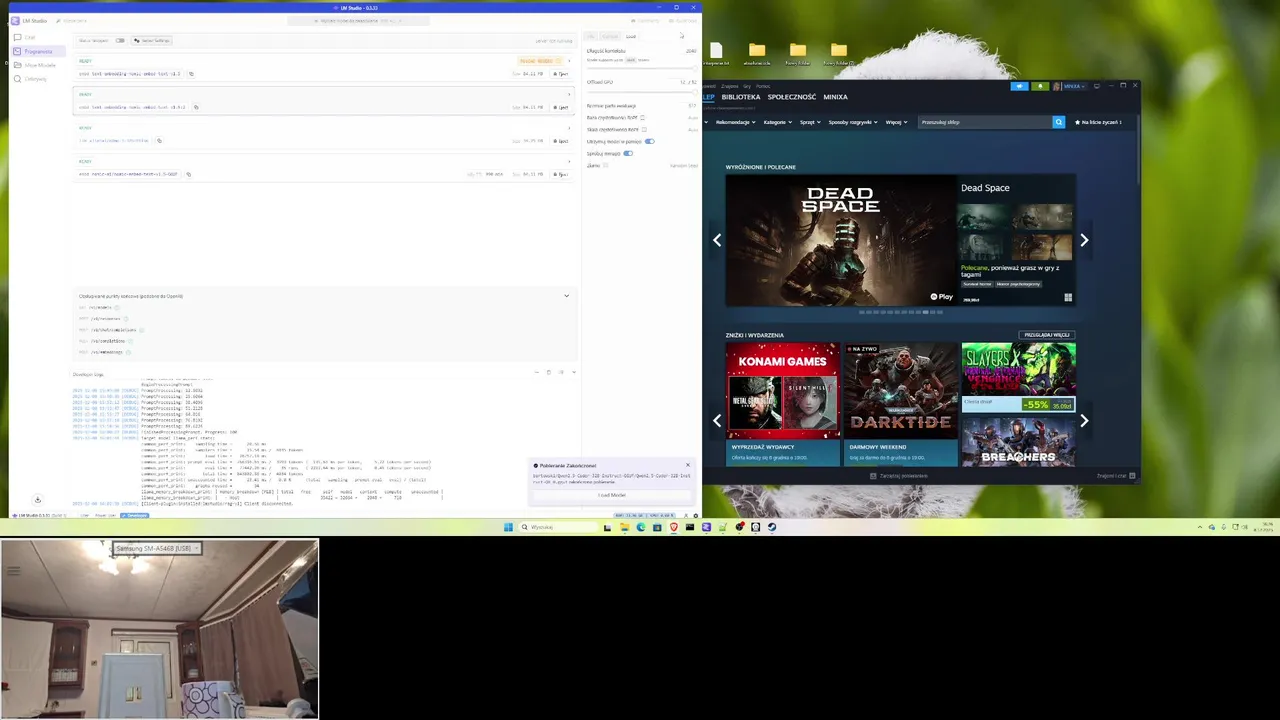Image resolution: width=1280 pixels, height=720 pixels.
Task: Minimize the Developer Logs panel
Action: tap(536, 372)
